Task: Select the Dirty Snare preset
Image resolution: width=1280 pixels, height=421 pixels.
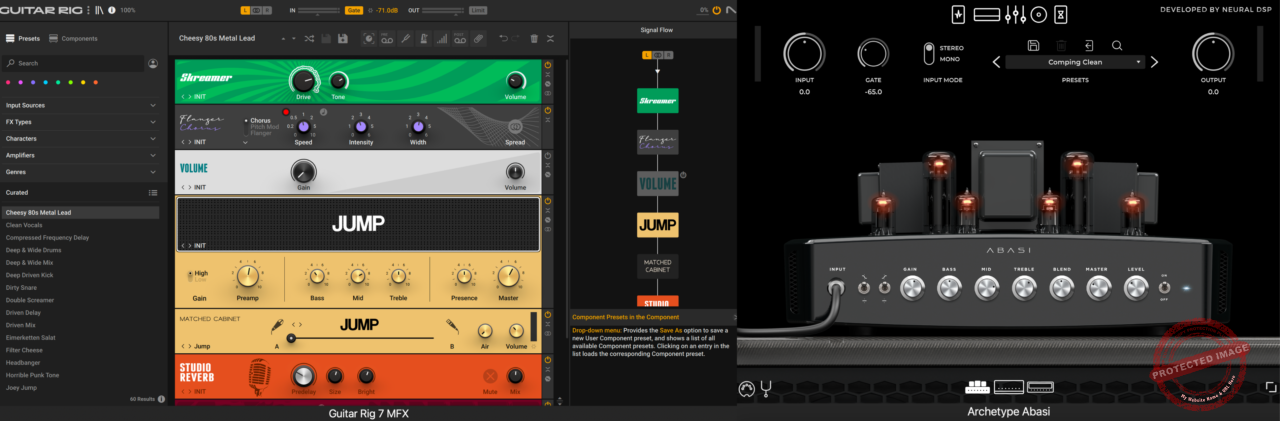Action: (80, 287)
